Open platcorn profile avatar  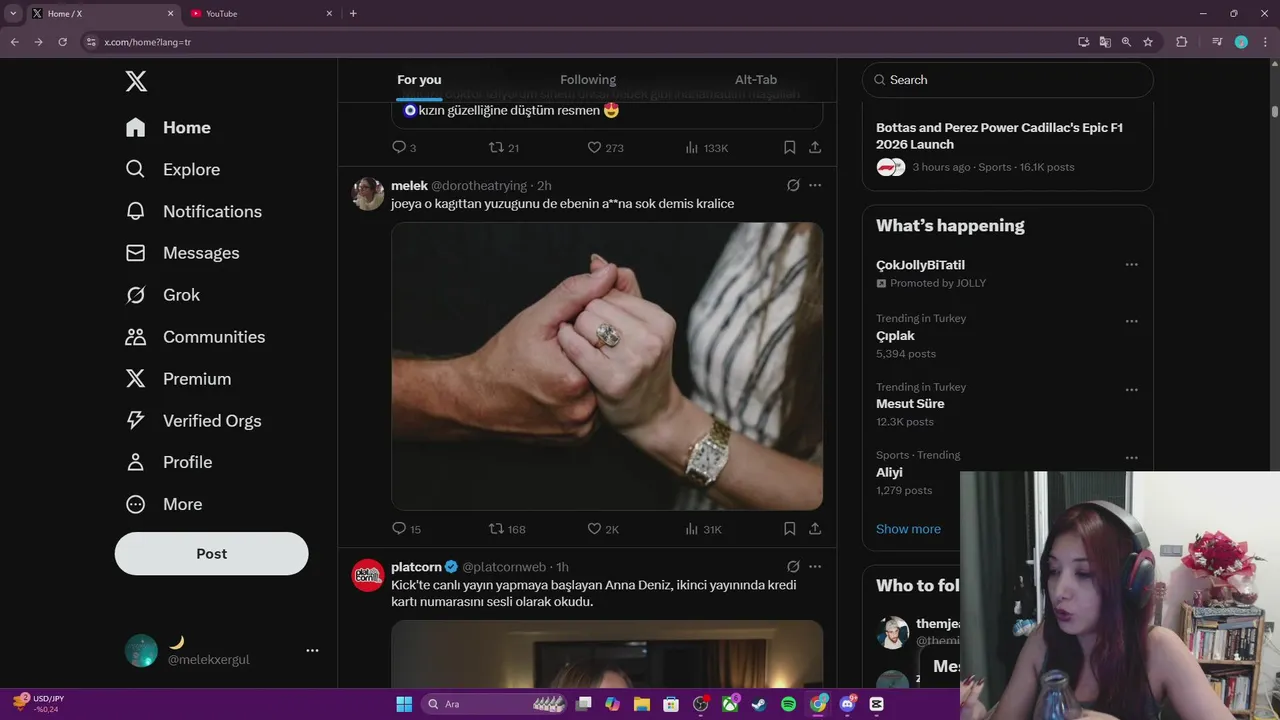click(368, 575)
